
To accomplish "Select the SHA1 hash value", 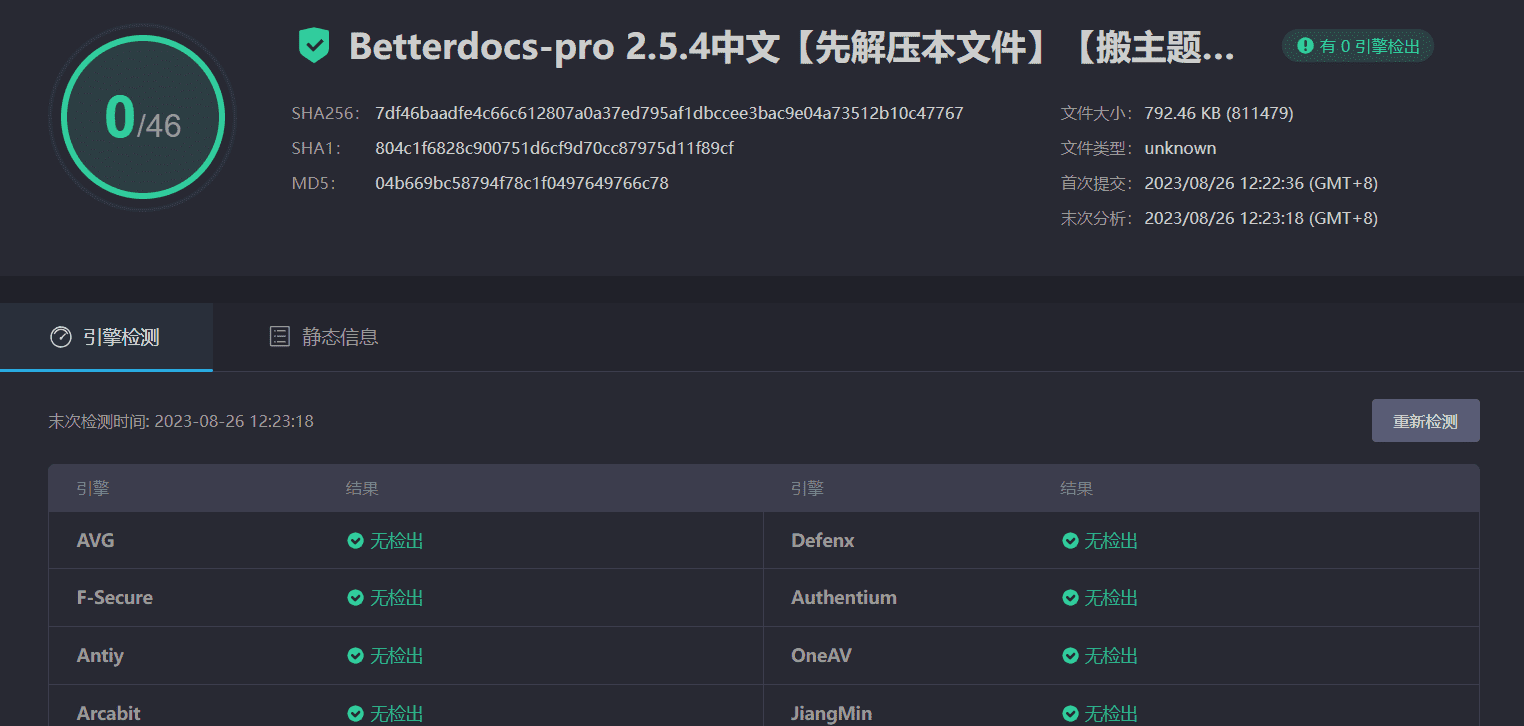I will (x=554, y=148).
